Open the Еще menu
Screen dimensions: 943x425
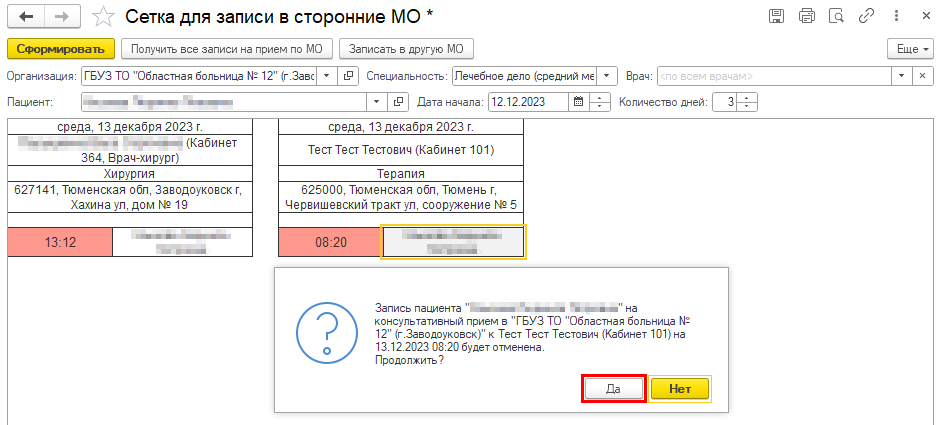pos(912,49)
